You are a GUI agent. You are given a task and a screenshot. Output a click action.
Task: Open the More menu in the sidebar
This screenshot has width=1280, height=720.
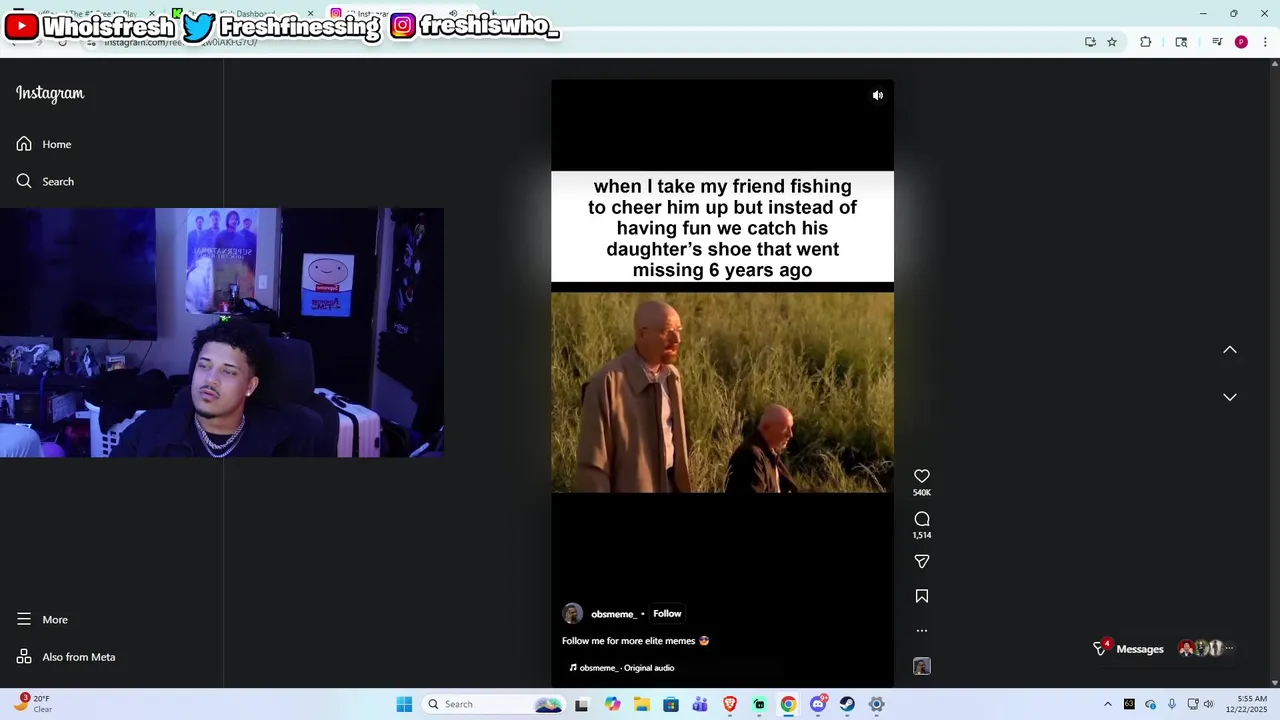[42, 619]
